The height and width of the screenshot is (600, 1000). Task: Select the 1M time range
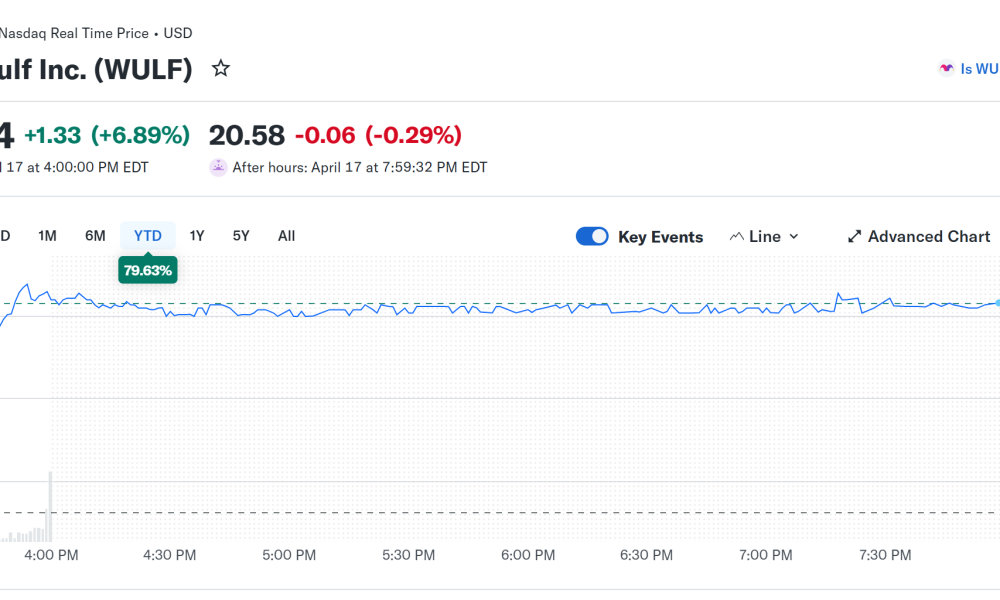click(47, 236)
